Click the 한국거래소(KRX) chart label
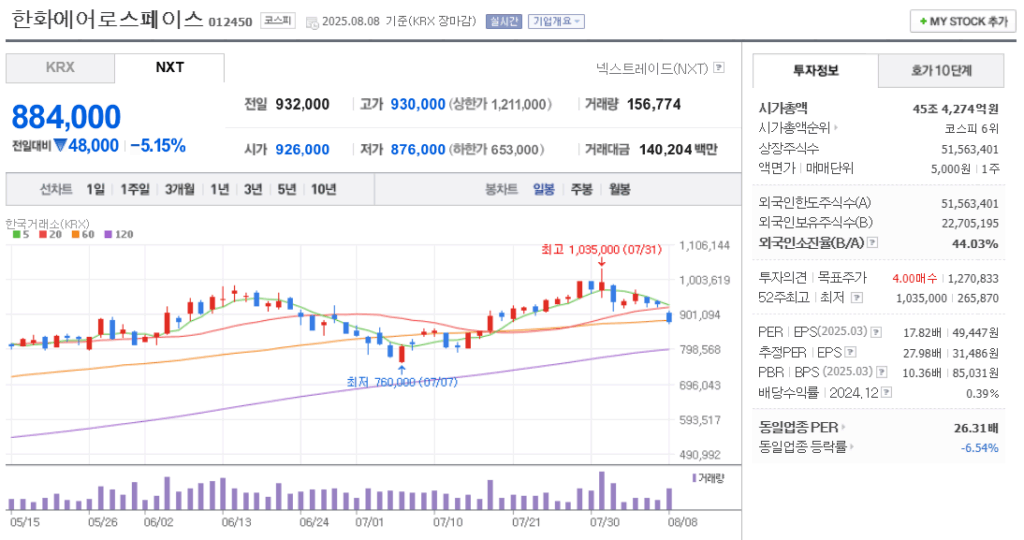Image resolution: width=1024 pixels, height=540 pixels. point(47,223)
